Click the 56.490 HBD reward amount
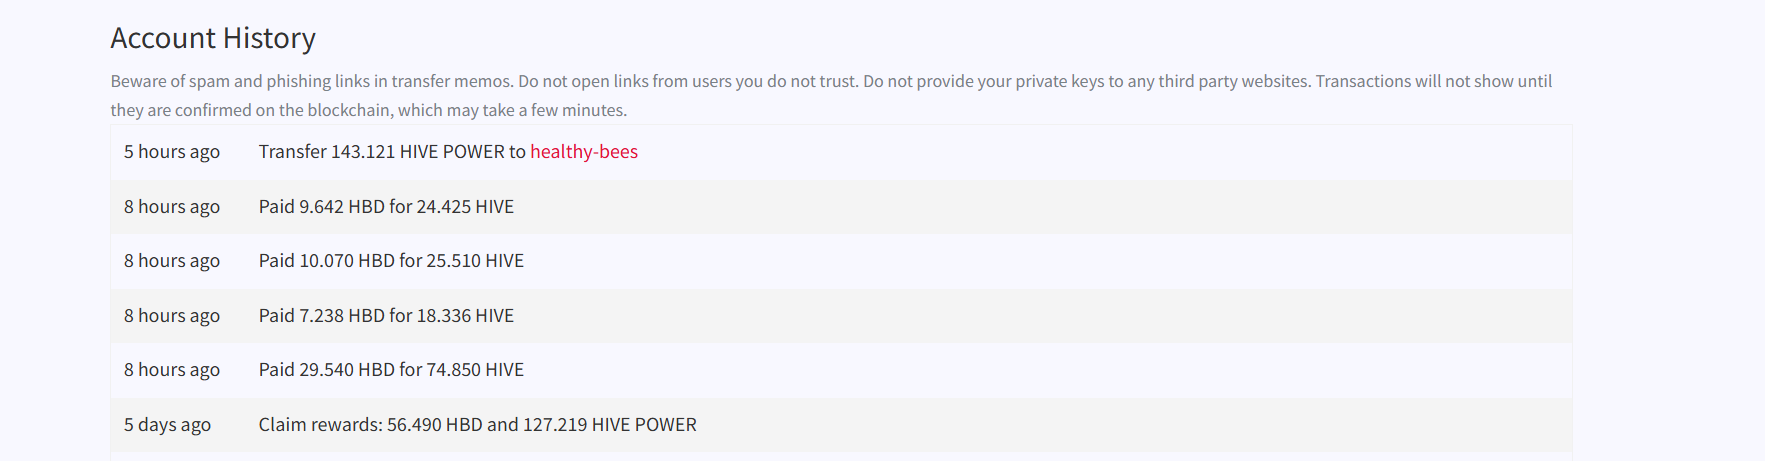 click(x=435, y=425)
